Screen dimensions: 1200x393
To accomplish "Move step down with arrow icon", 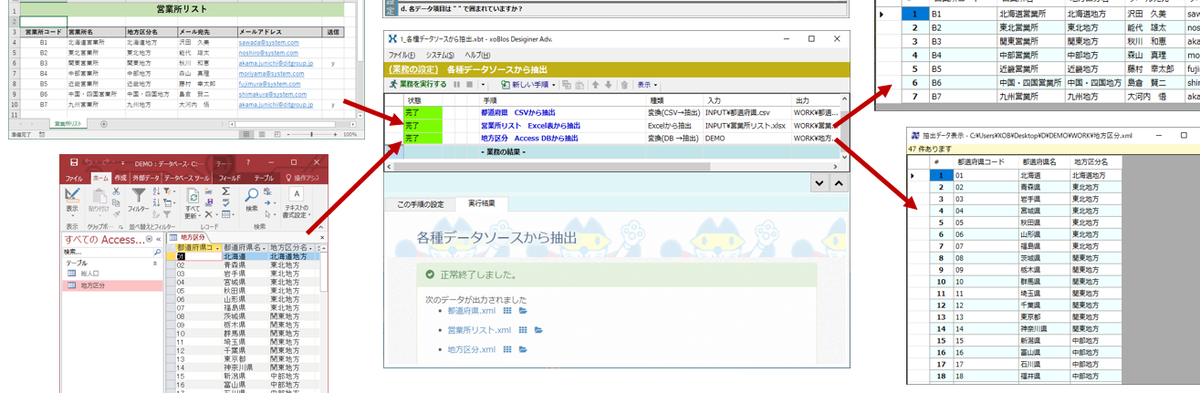I will click(x=608, y=85).
